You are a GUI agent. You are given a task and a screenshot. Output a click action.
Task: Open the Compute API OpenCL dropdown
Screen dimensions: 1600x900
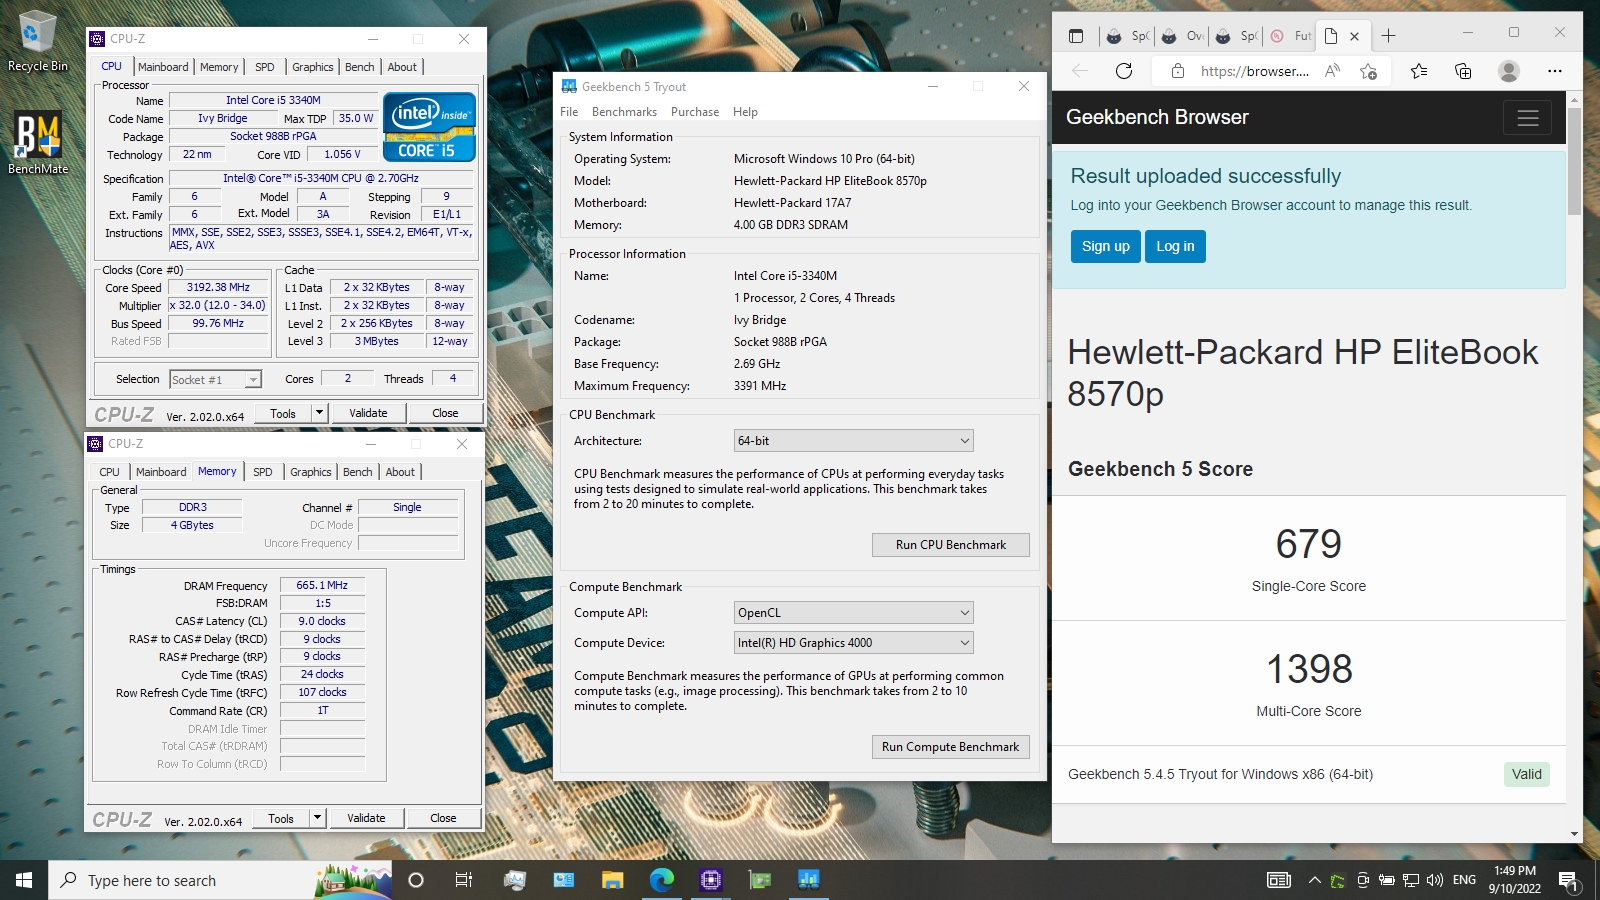point(853,613)
